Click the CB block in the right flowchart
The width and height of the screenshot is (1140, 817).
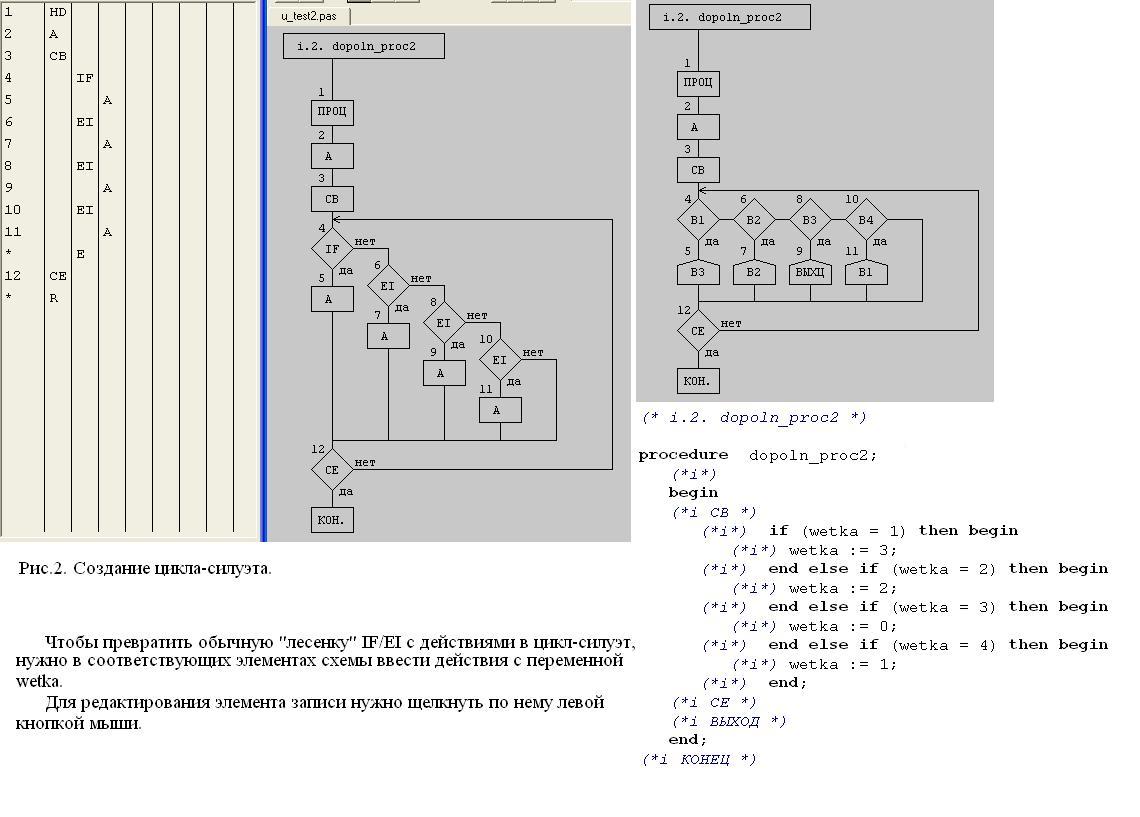698,170
